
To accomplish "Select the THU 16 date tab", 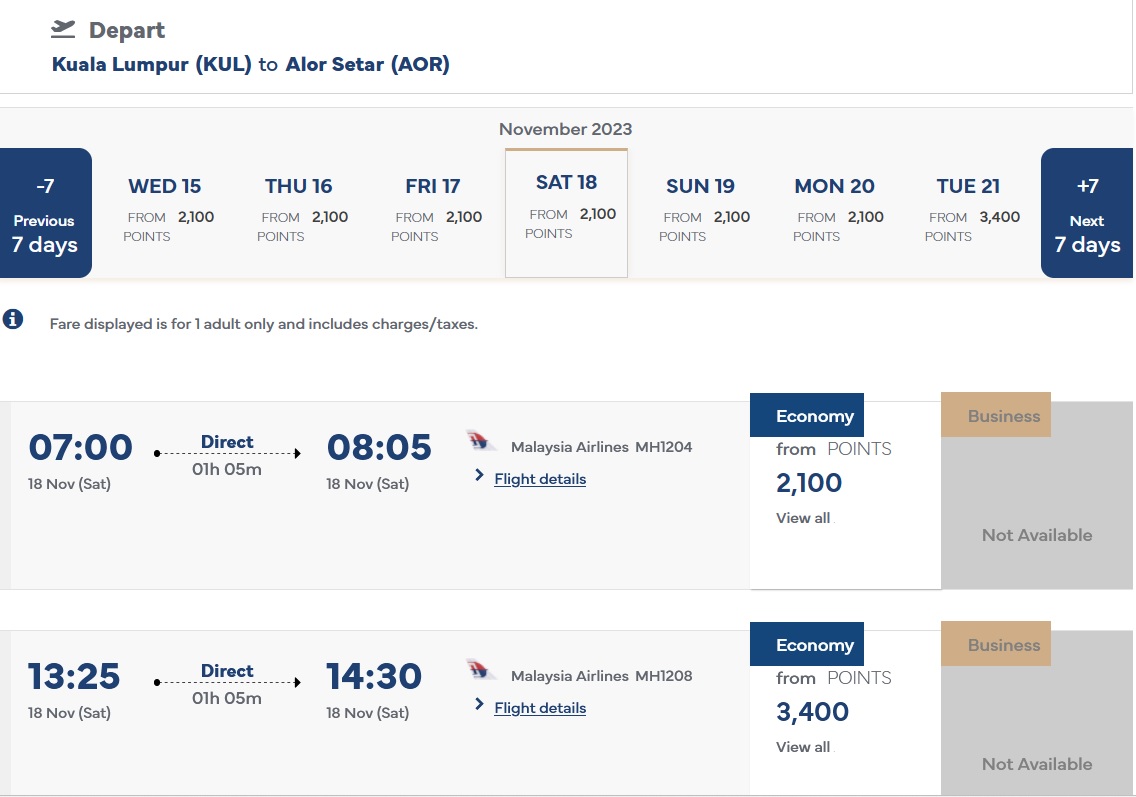I will pyautogui.click(x=298, y=210).
